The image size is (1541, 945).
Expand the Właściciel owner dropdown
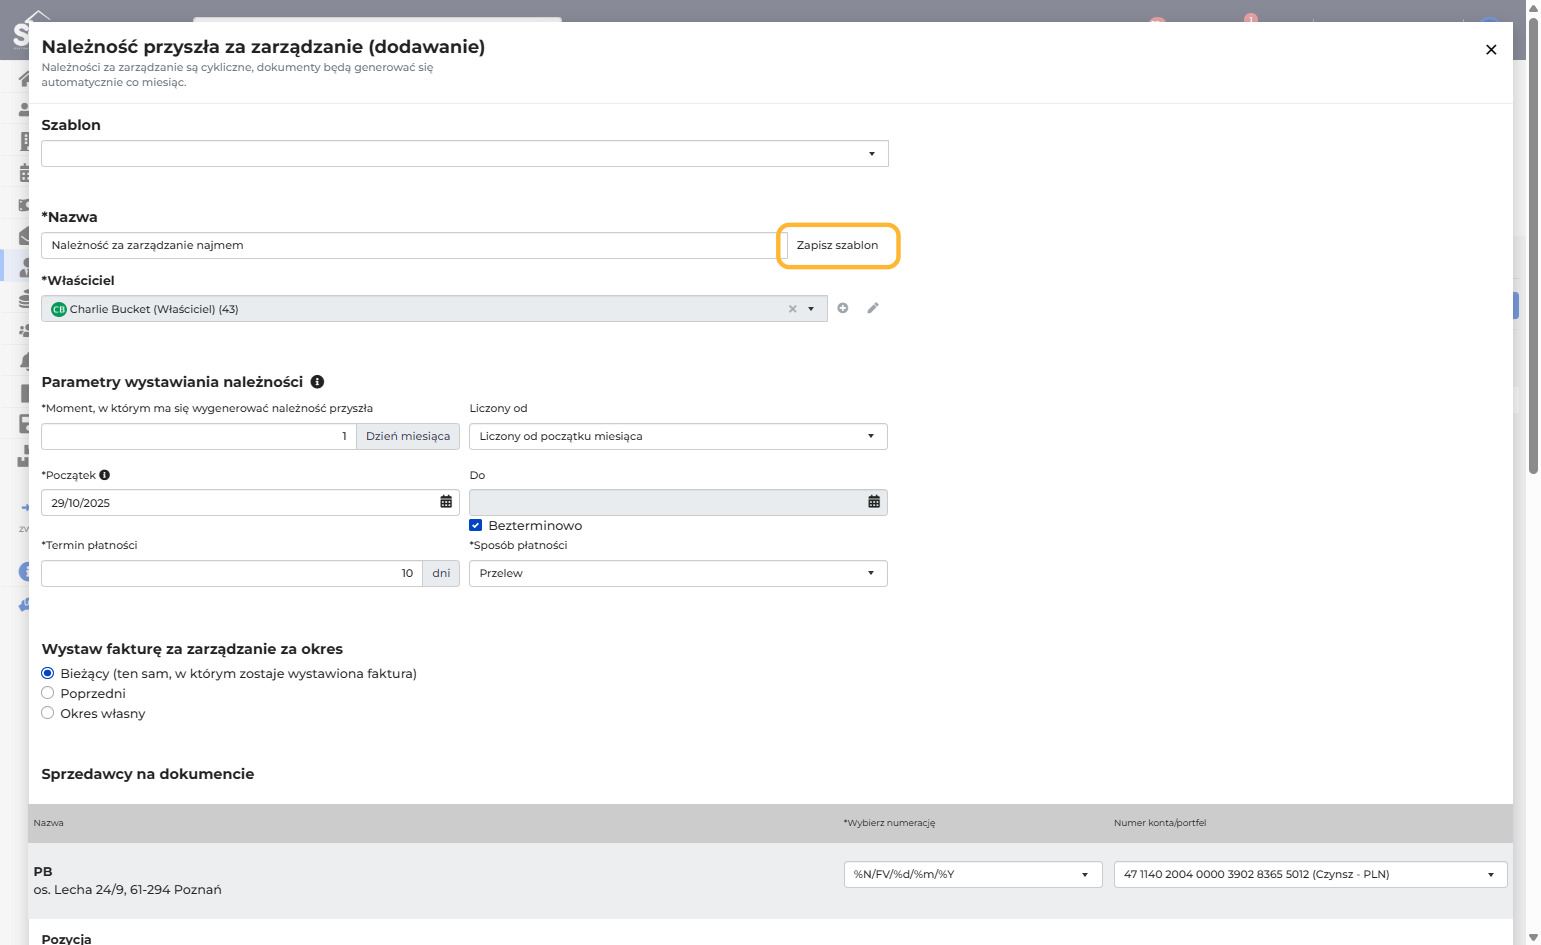[811, 309]
